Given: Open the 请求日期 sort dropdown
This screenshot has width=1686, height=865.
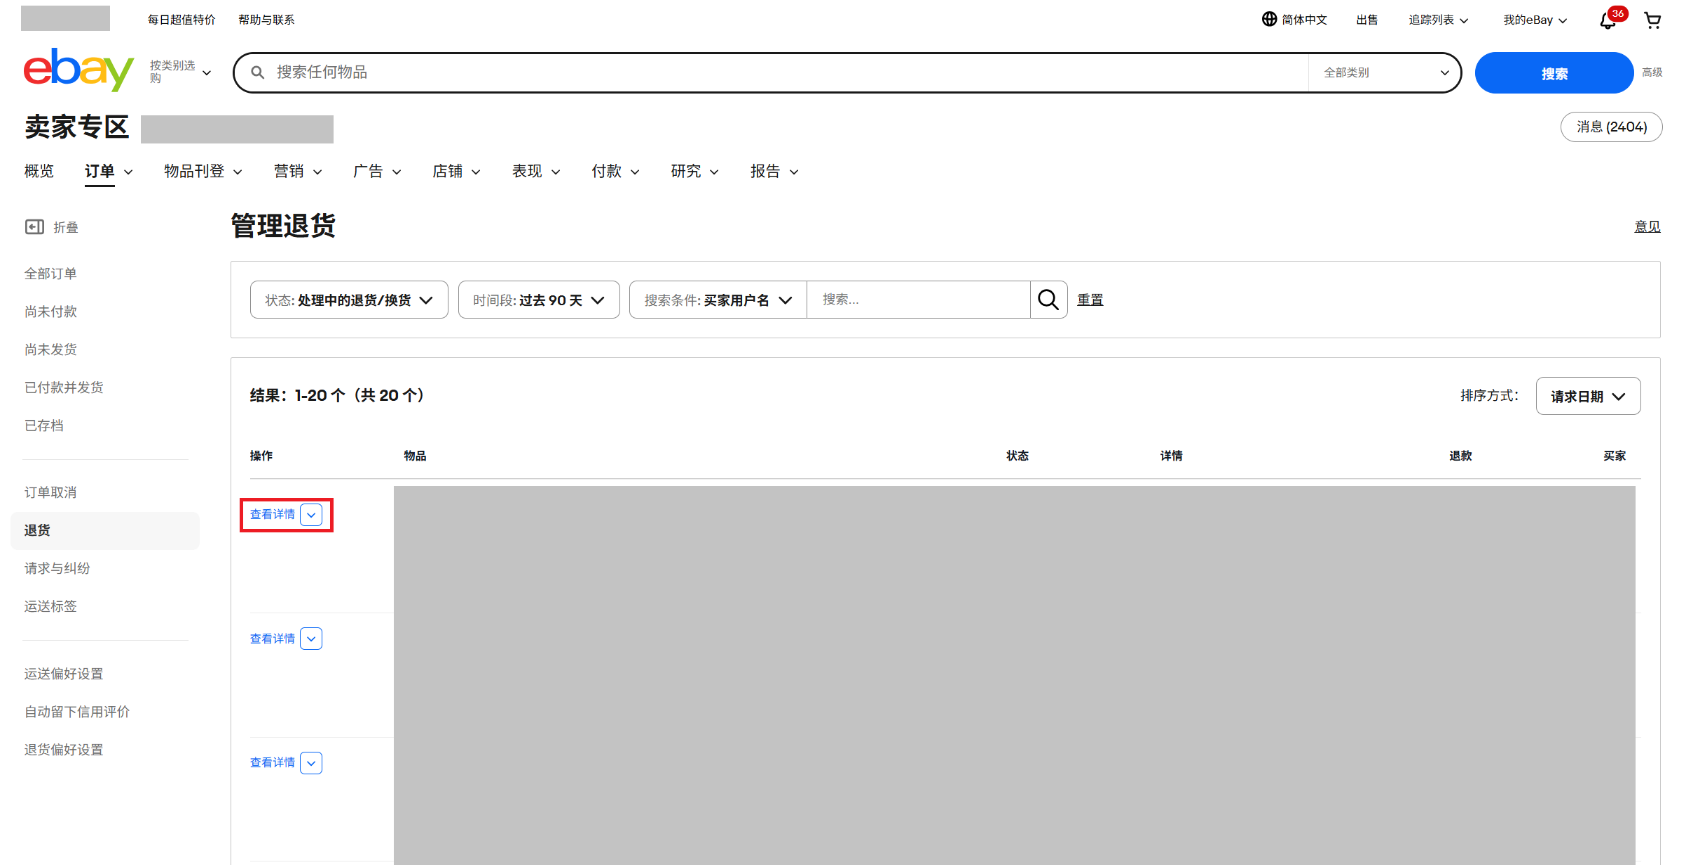Looking at the screenshot, I should click(x=1587, y=396).
